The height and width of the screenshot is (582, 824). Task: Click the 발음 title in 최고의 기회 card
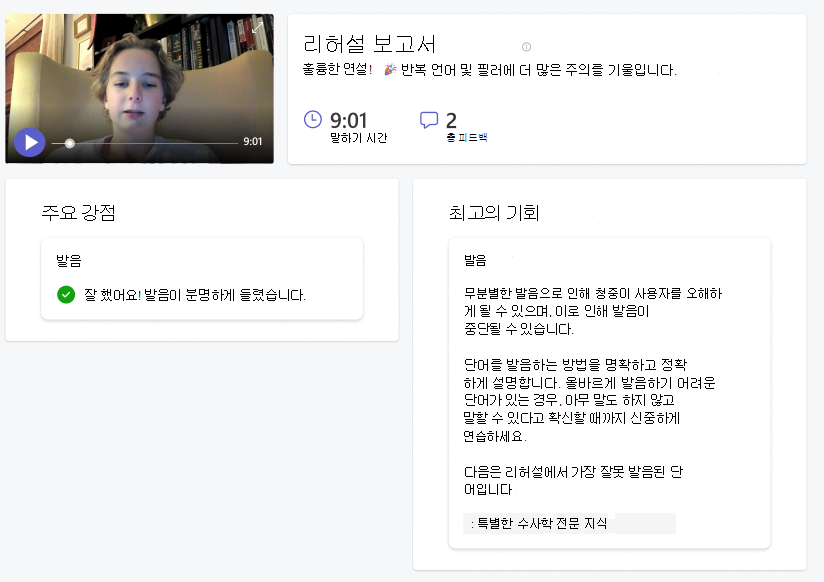click(x=475, y=260)
